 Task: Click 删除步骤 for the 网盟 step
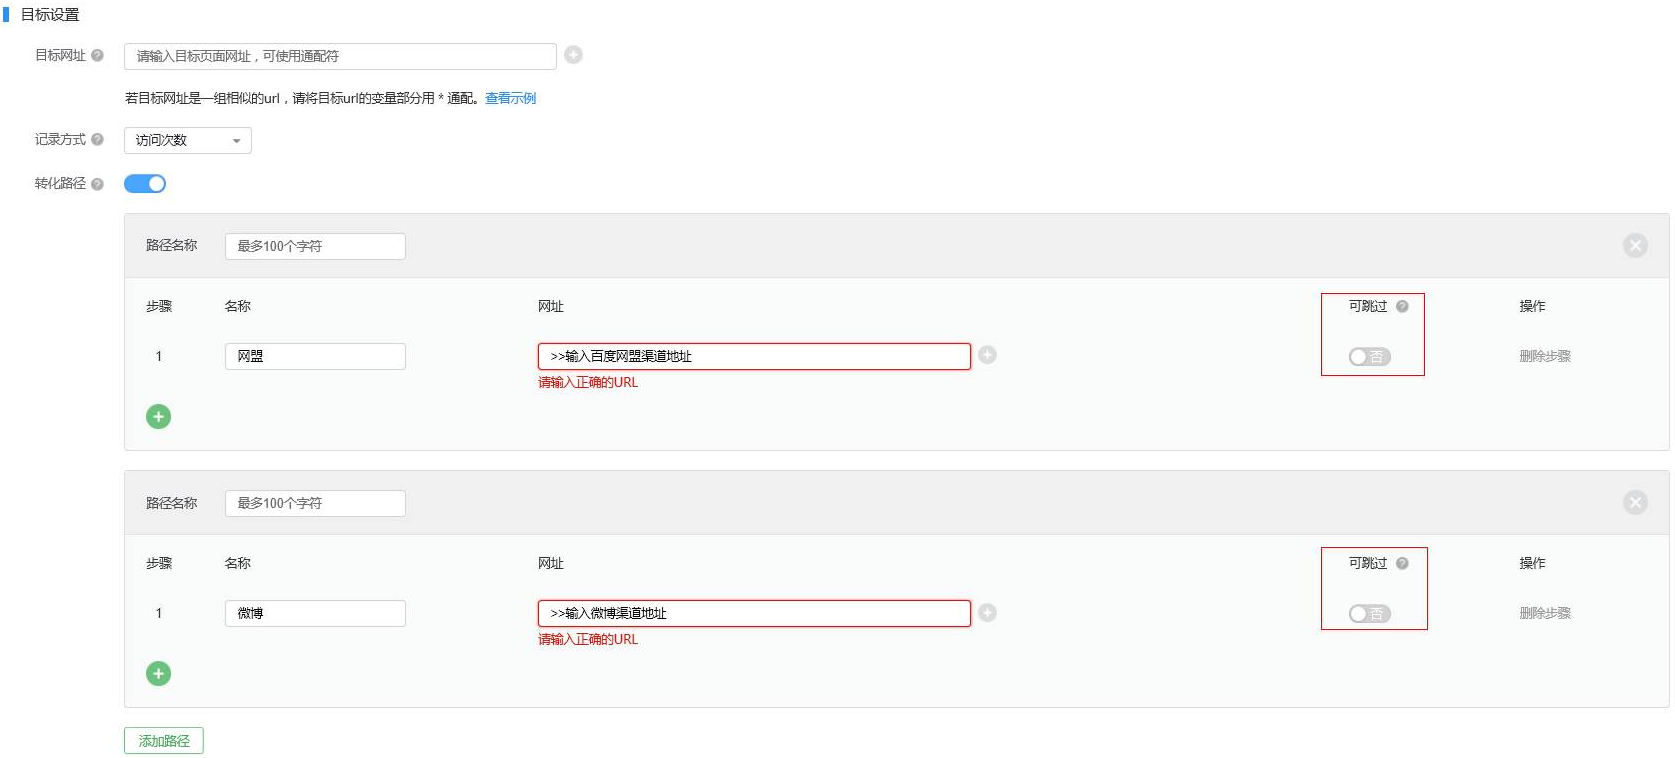point(1544,356)
